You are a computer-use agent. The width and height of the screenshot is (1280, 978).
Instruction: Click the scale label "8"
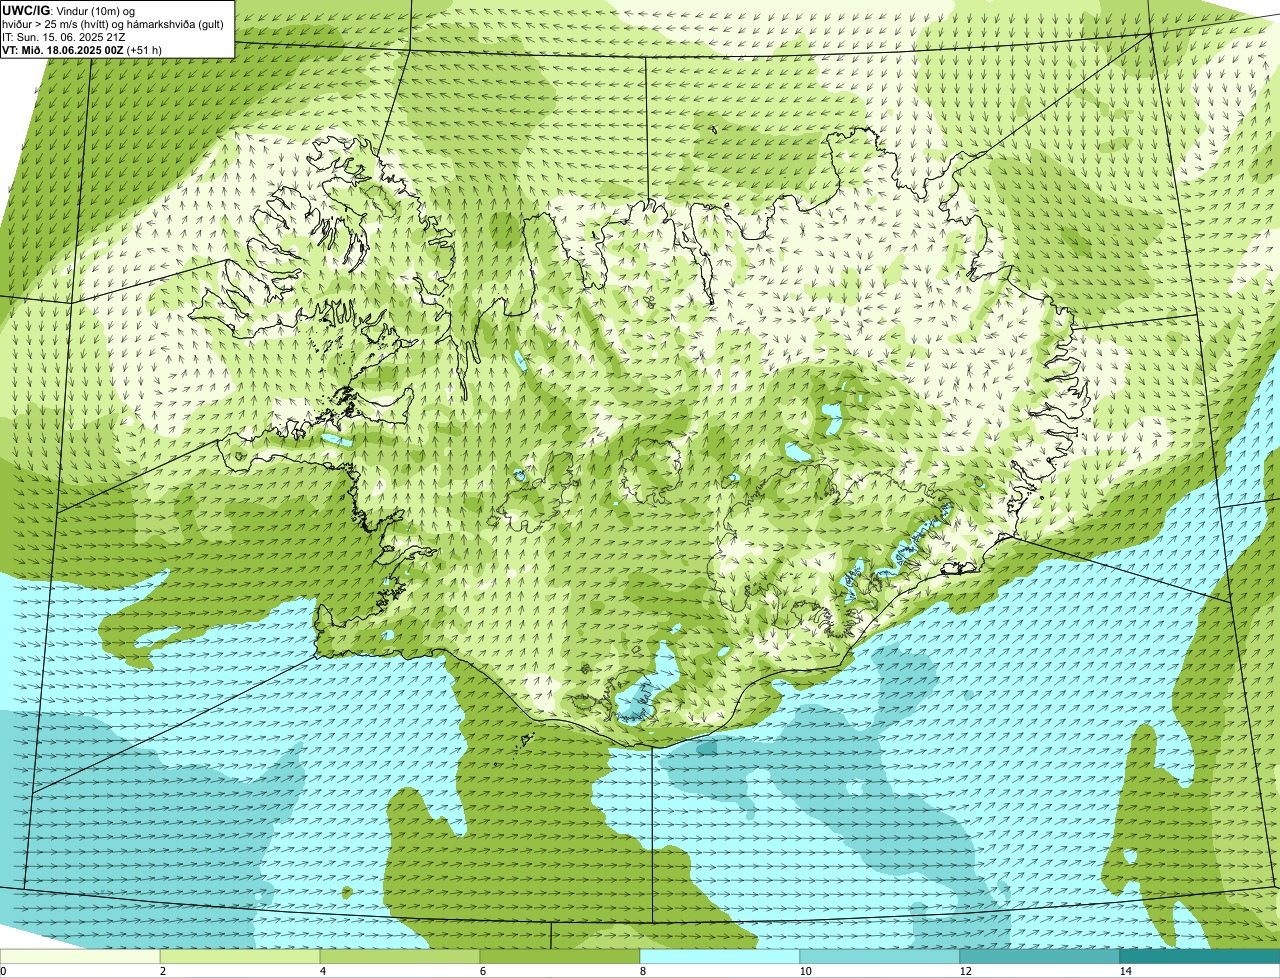click(x=642, y=971)
